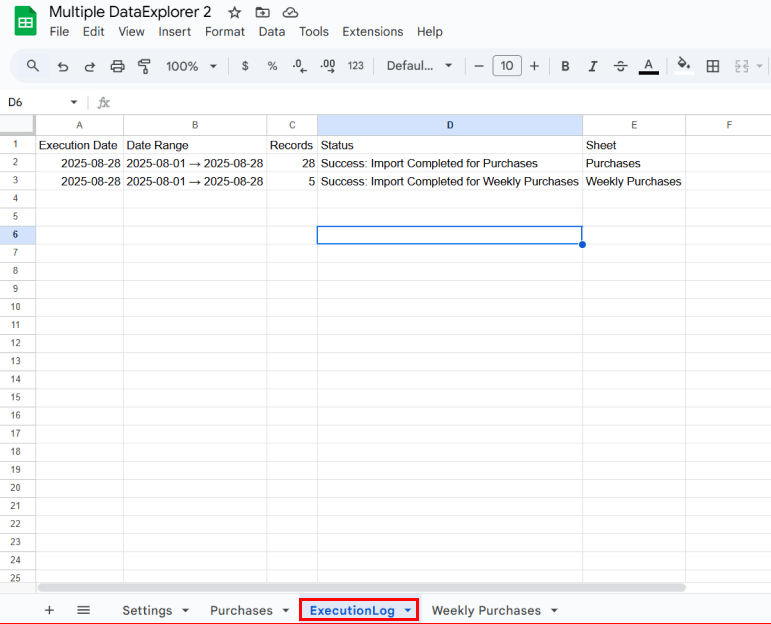
Task: Switch to the Settings sheet tab
Action: tap(147, 610)
